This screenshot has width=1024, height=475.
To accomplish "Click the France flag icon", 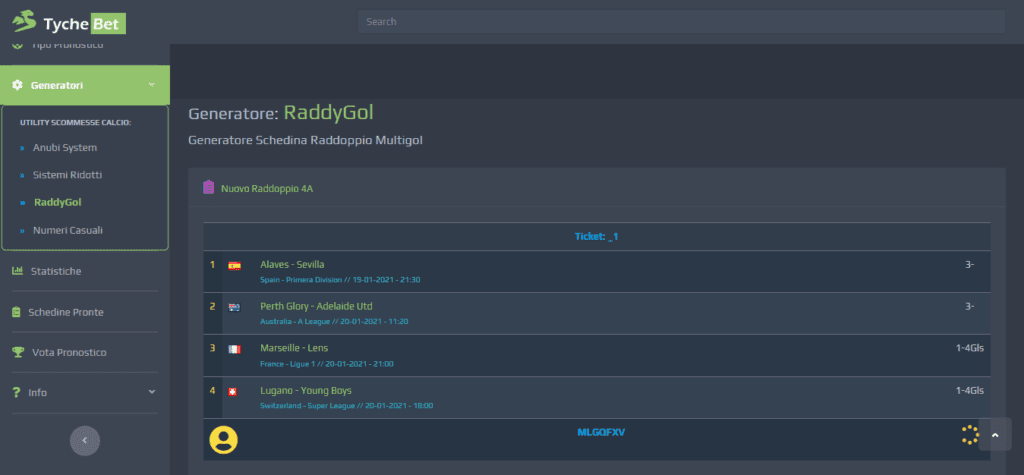I will (234, 350).
